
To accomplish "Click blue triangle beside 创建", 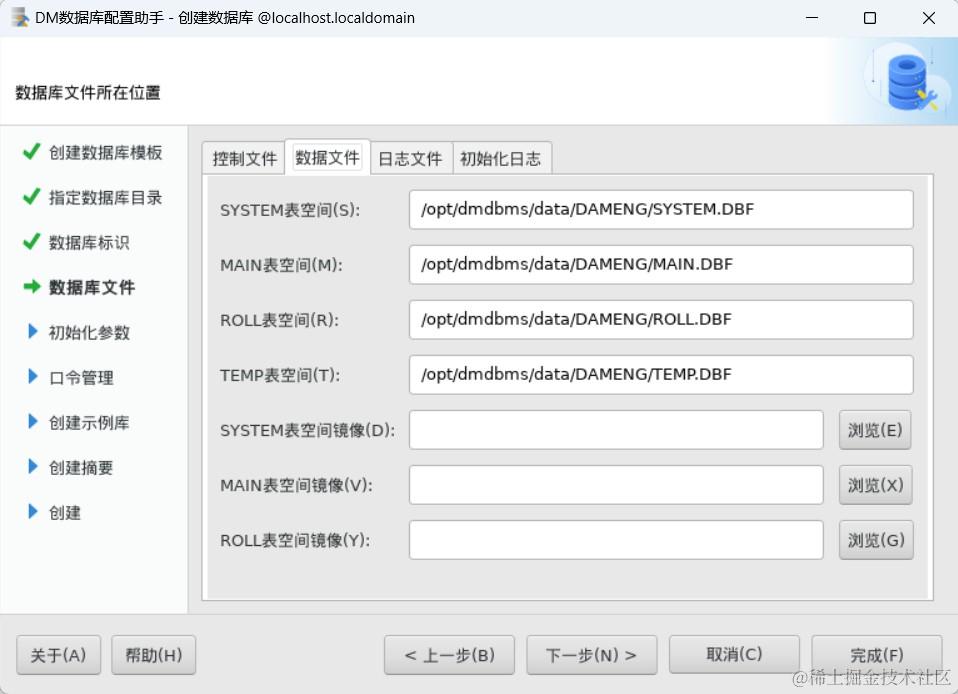I will pos(33,512).
